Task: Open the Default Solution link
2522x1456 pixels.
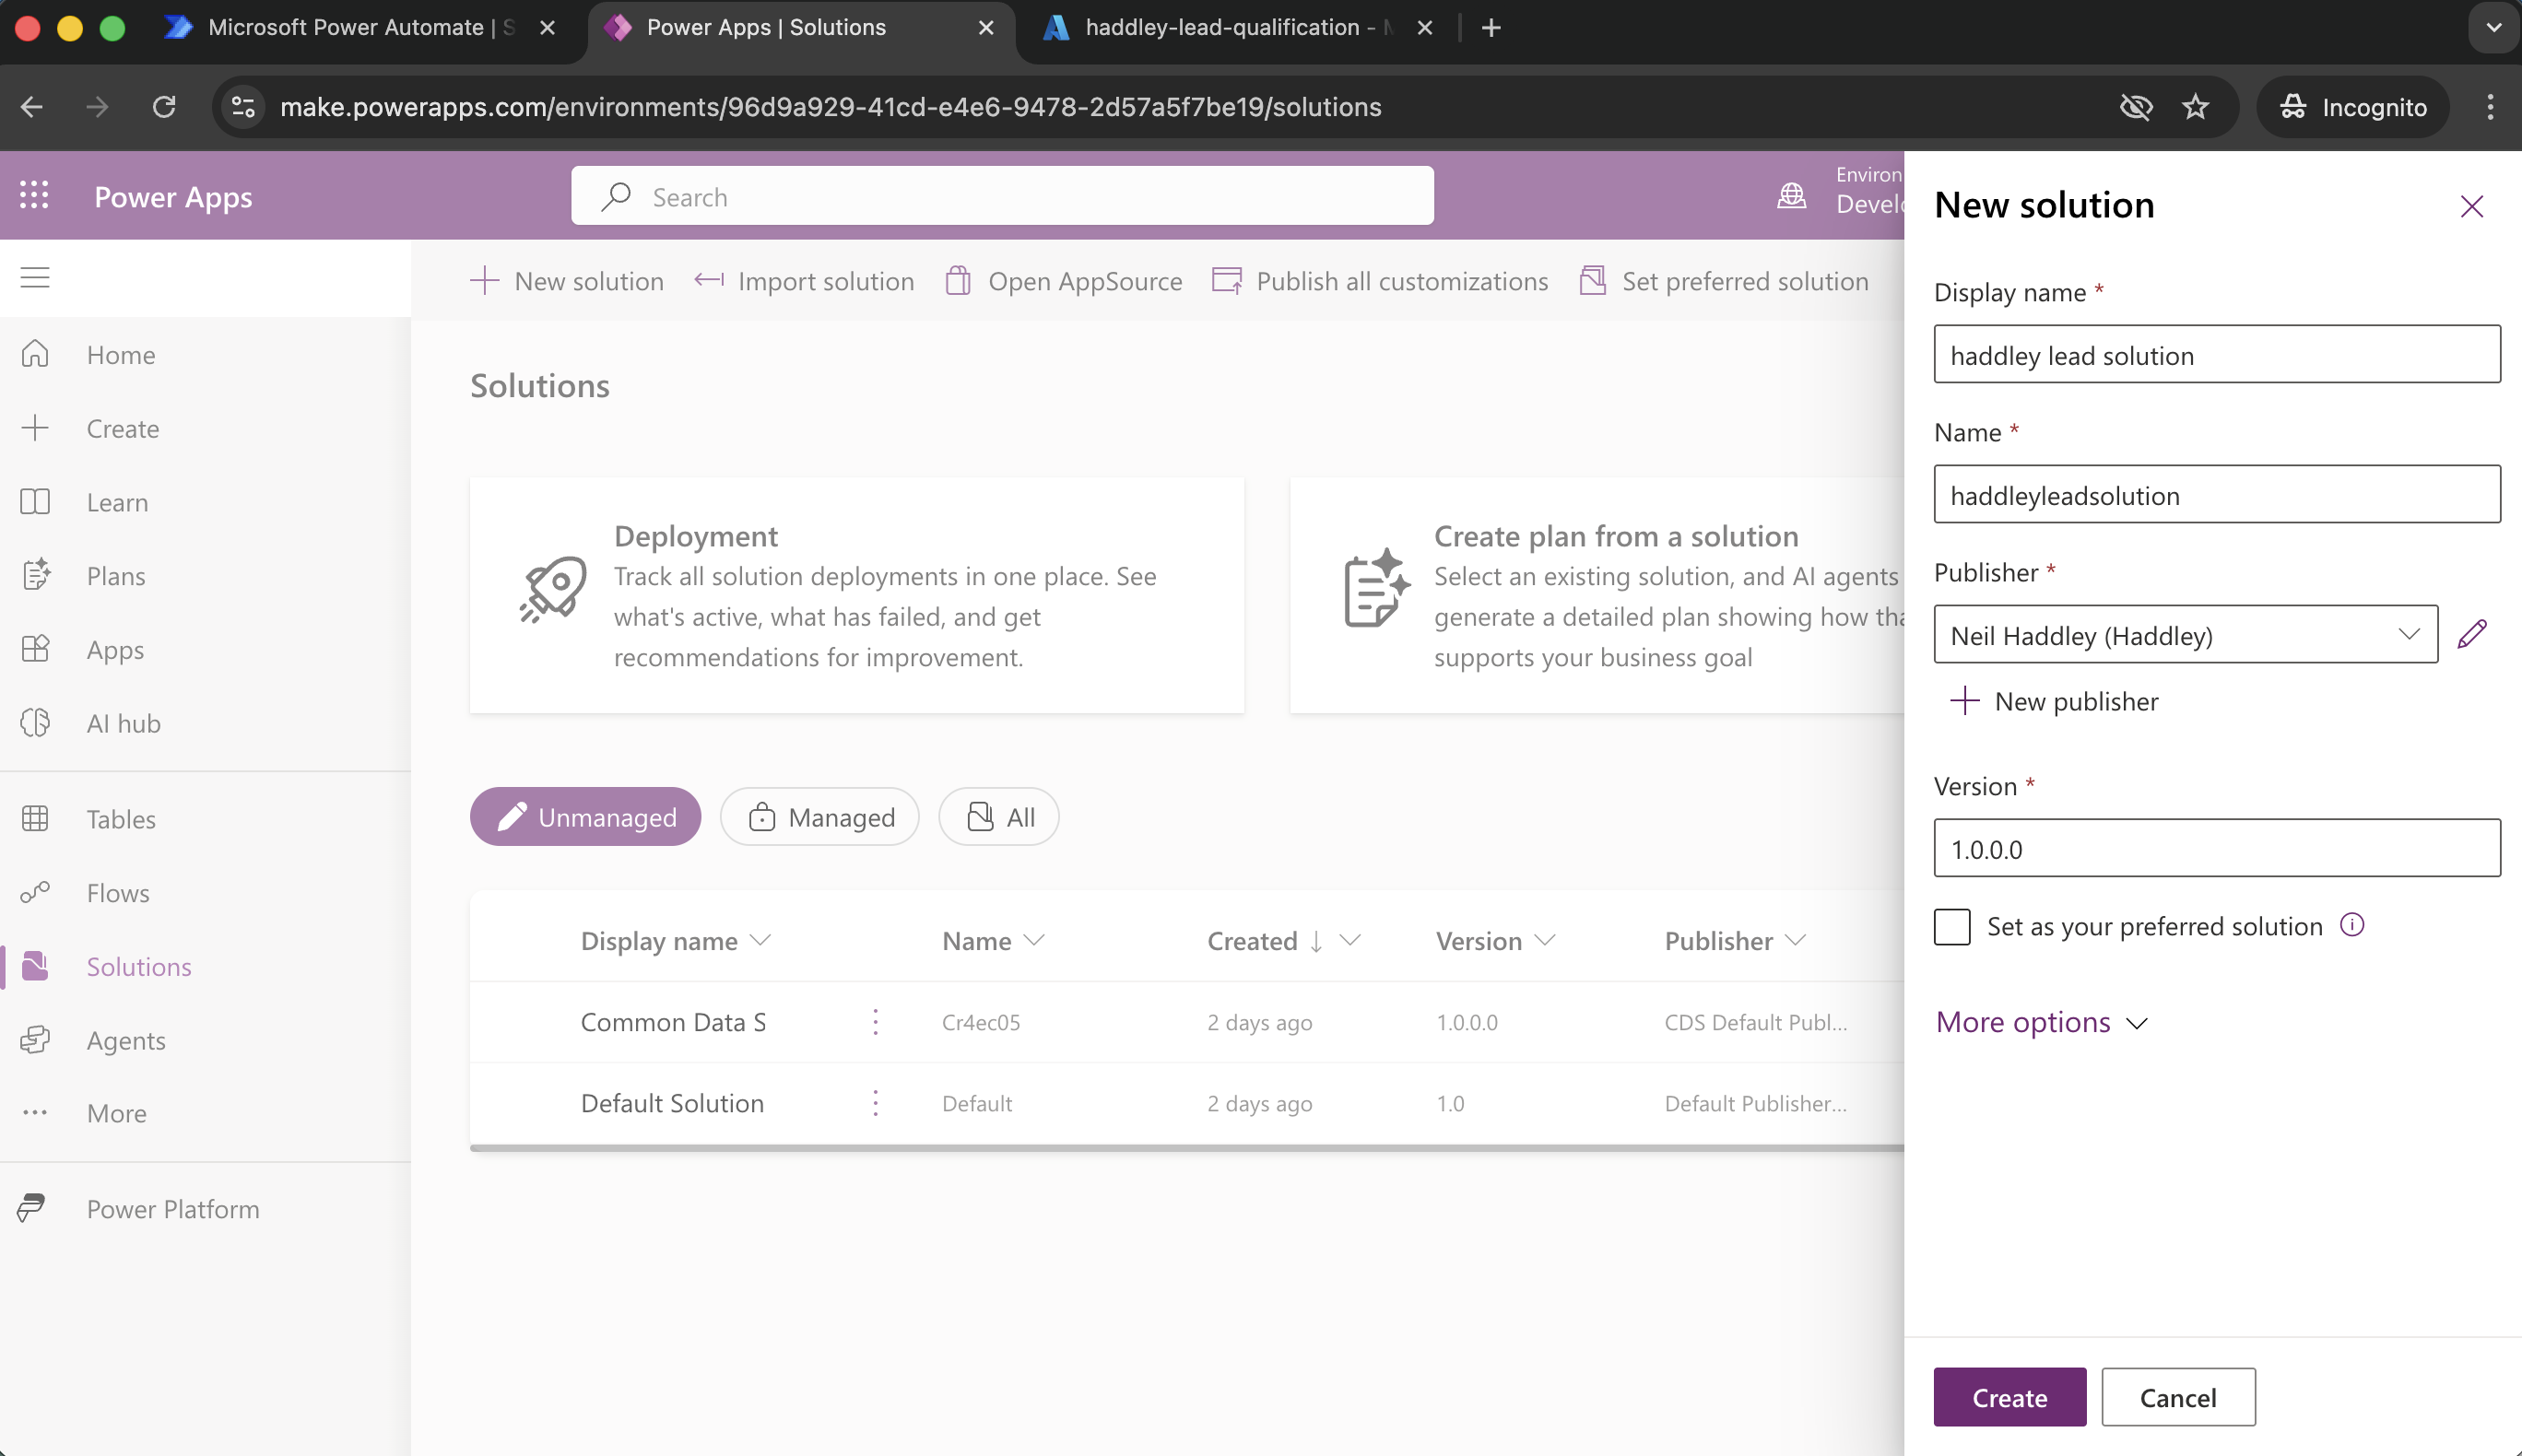Action: coord(672,1103)
